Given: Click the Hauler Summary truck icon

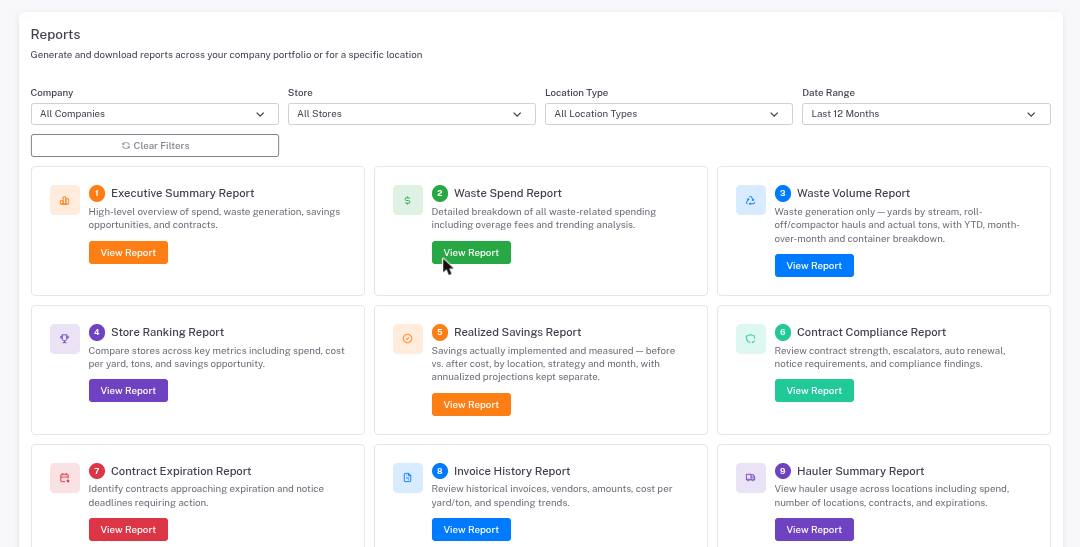Looking at the screenshot, I should [751, 478].
